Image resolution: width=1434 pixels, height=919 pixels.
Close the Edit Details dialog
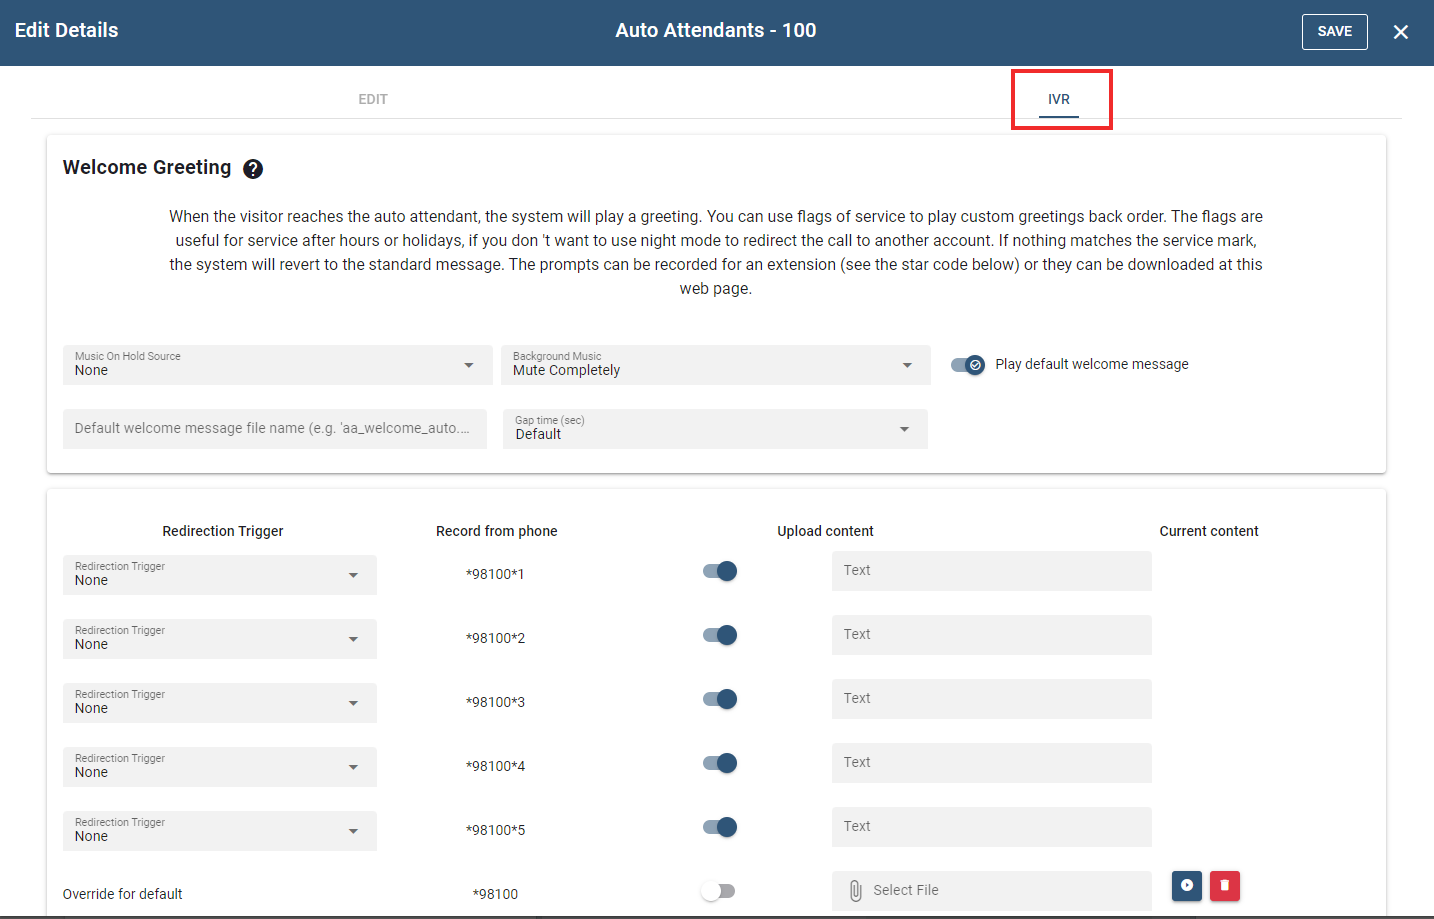click(x=1400, y=32)
